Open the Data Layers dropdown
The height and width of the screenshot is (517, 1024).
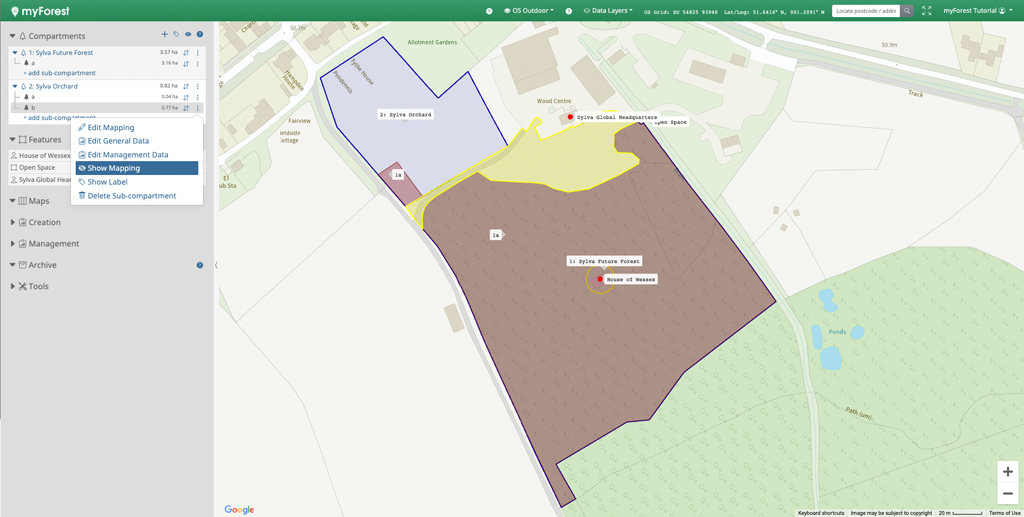(609, 10)
